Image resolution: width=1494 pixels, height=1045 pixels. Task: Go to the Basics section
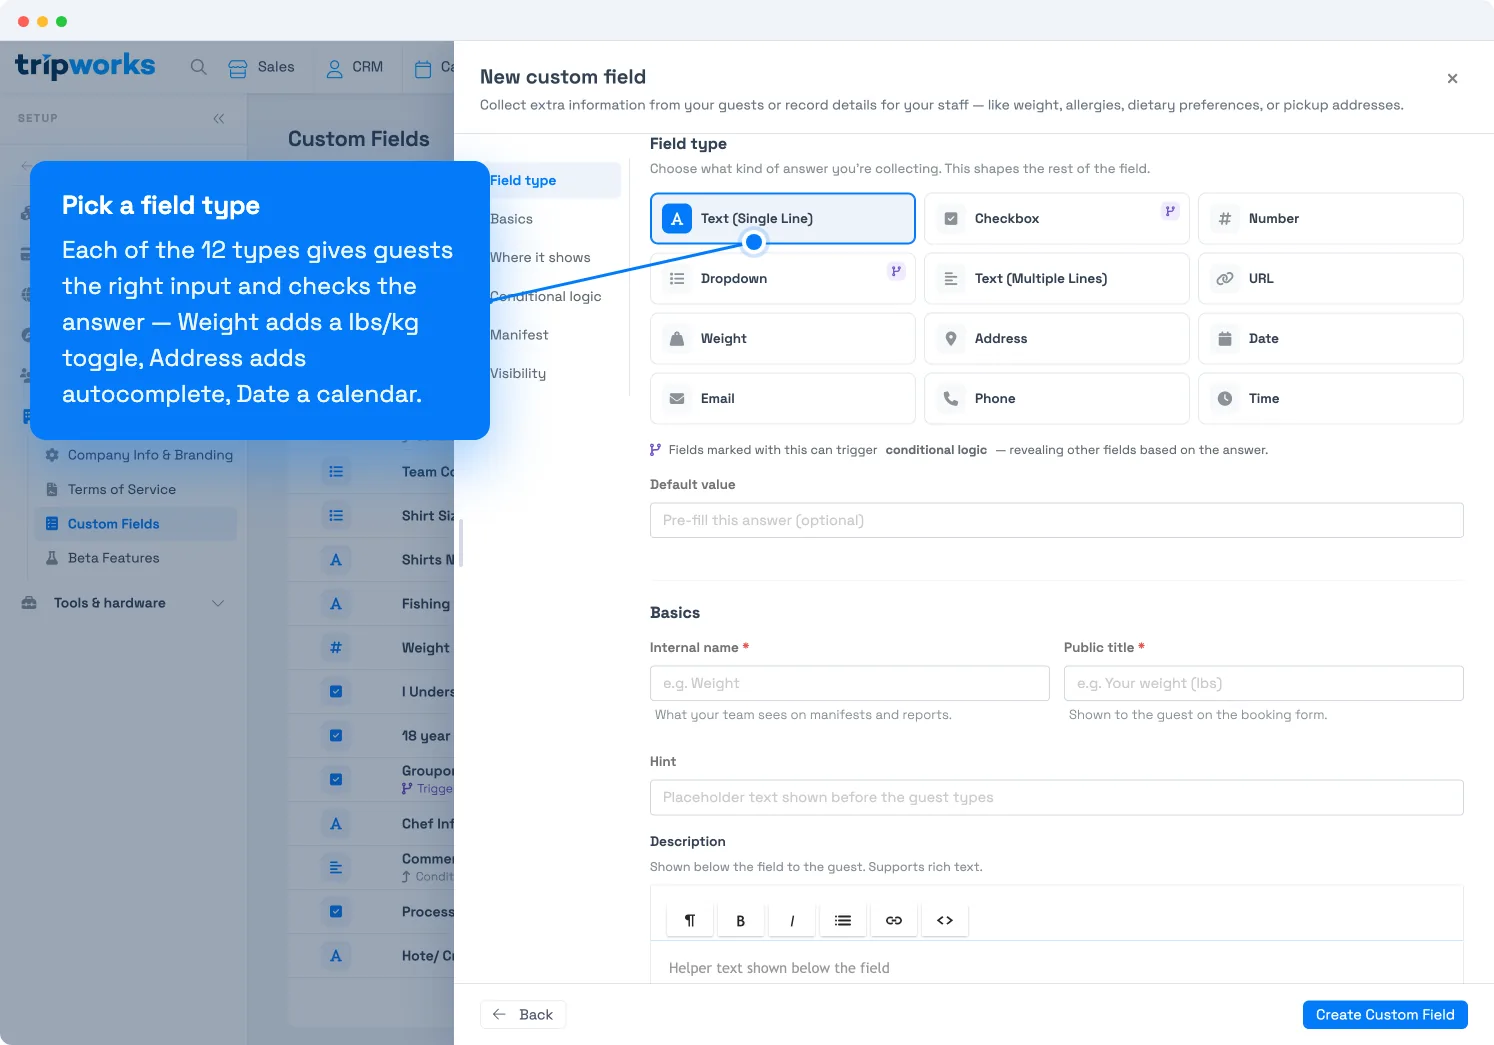pos(512,219)
